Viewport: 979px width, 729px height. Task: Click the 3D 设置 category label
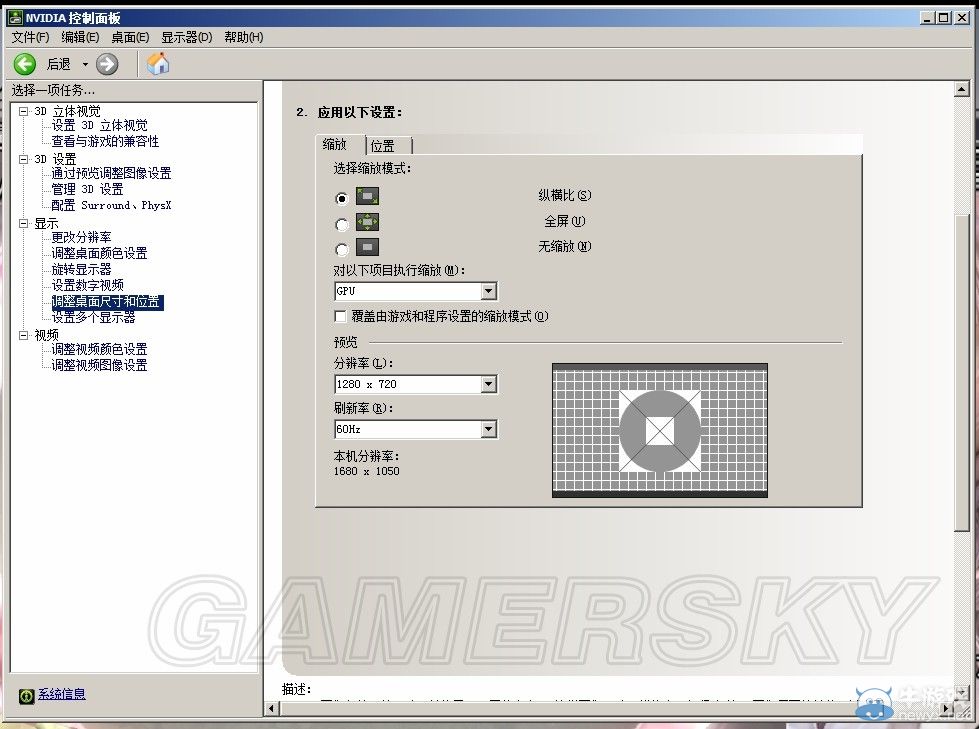(55, 159)
